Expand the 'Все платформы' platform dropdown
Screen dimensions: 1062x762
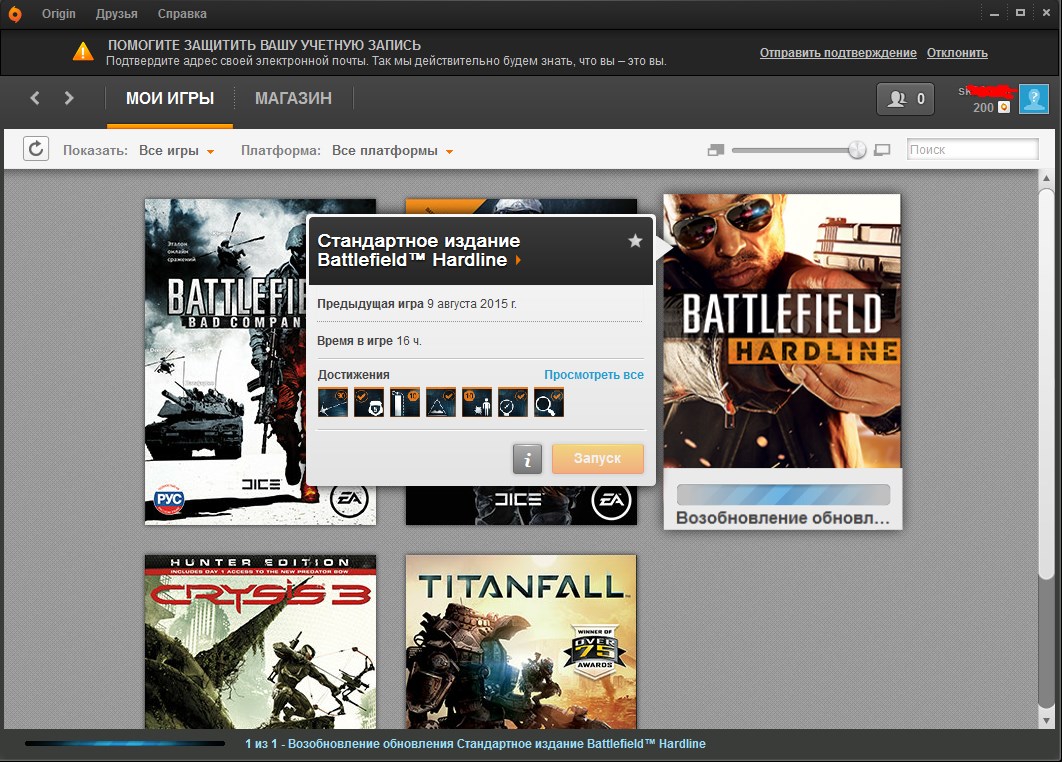point(392,151)
